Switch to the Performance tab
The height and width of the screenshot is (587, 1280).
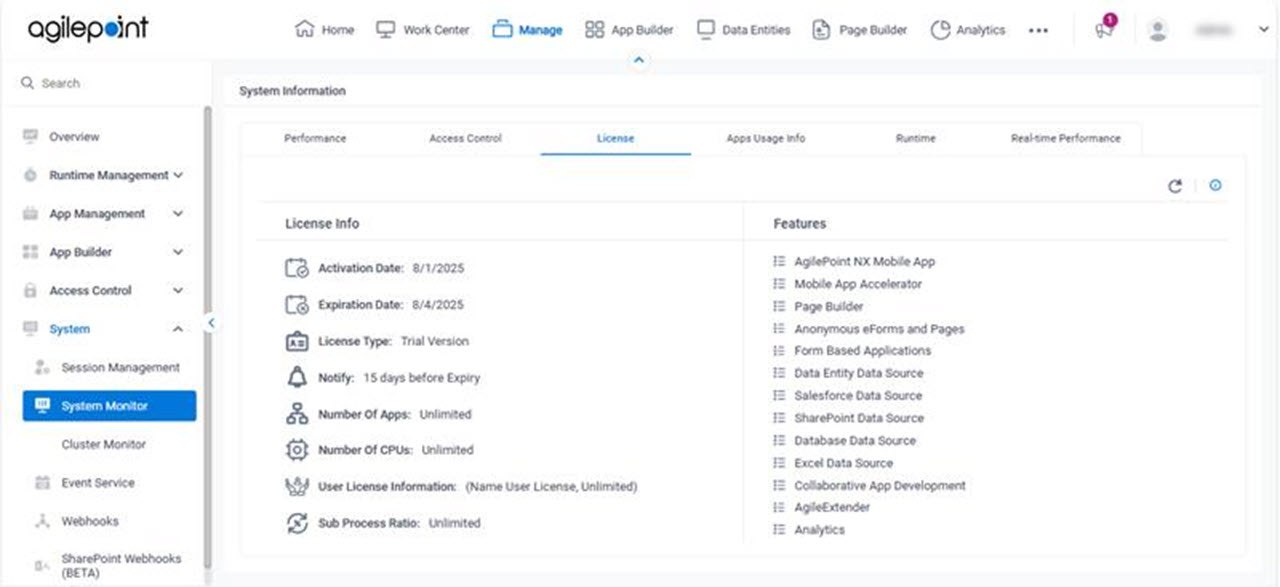[x=315, y=138]
